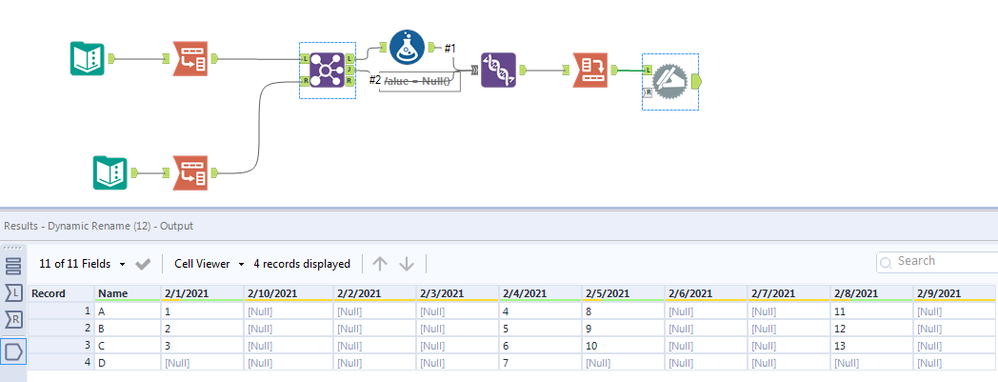Select the 2/1/2021 column header

pyautogui.click(x=202, y=294)
